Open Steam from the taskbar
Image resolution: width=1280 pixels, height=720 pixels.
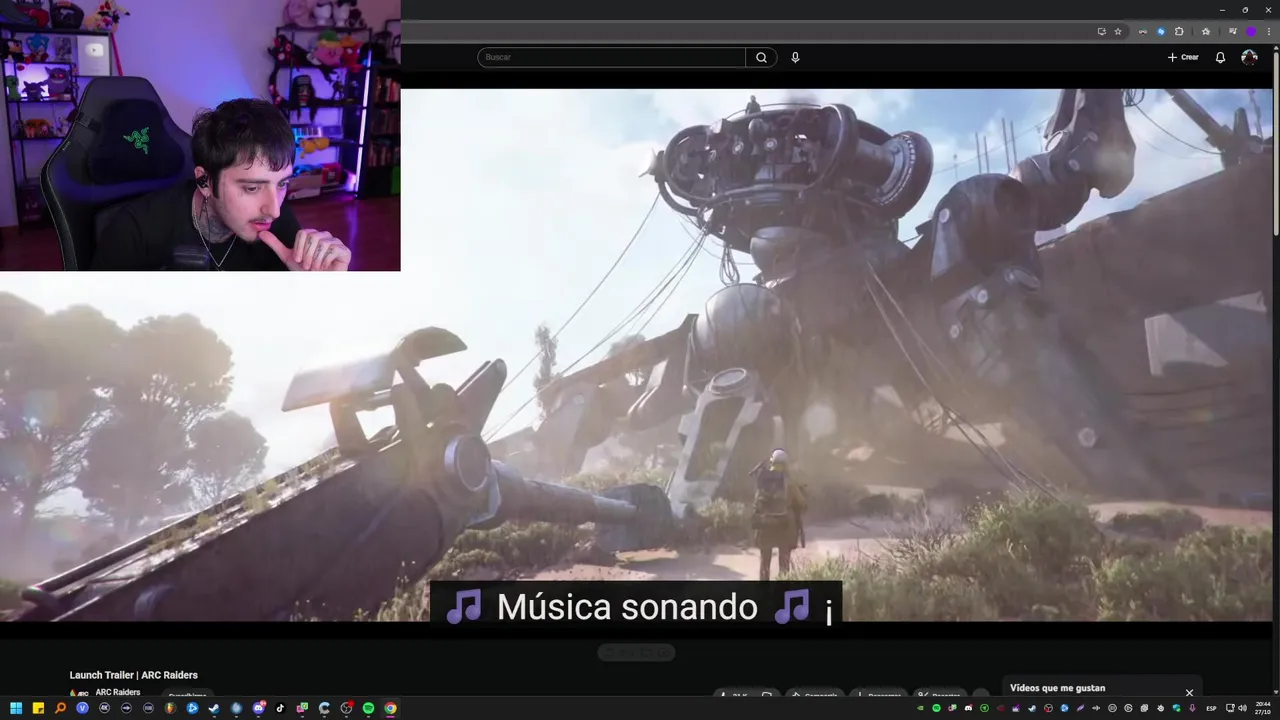214,708
